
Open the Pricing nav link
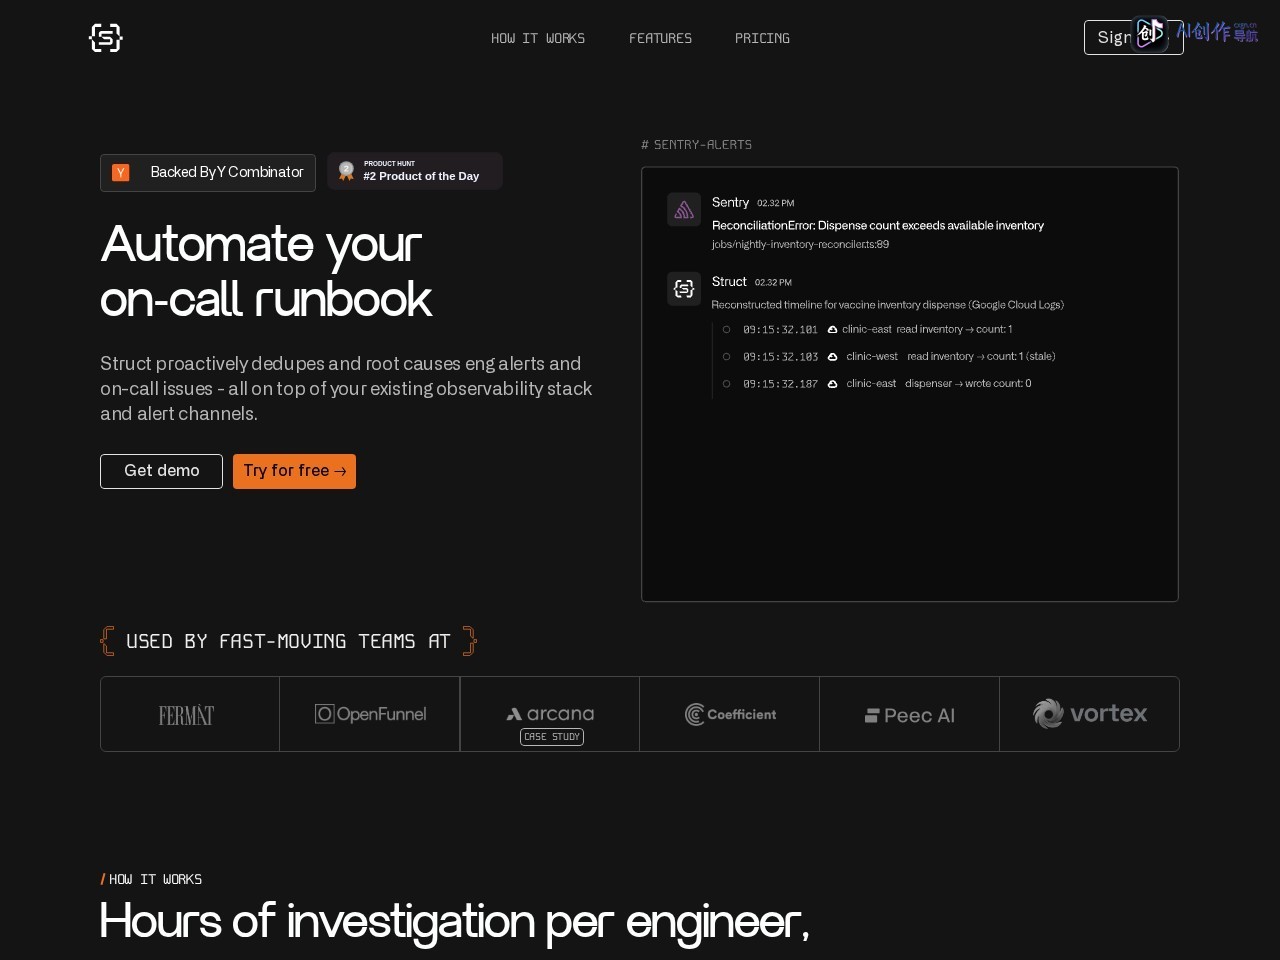point(762,38)
